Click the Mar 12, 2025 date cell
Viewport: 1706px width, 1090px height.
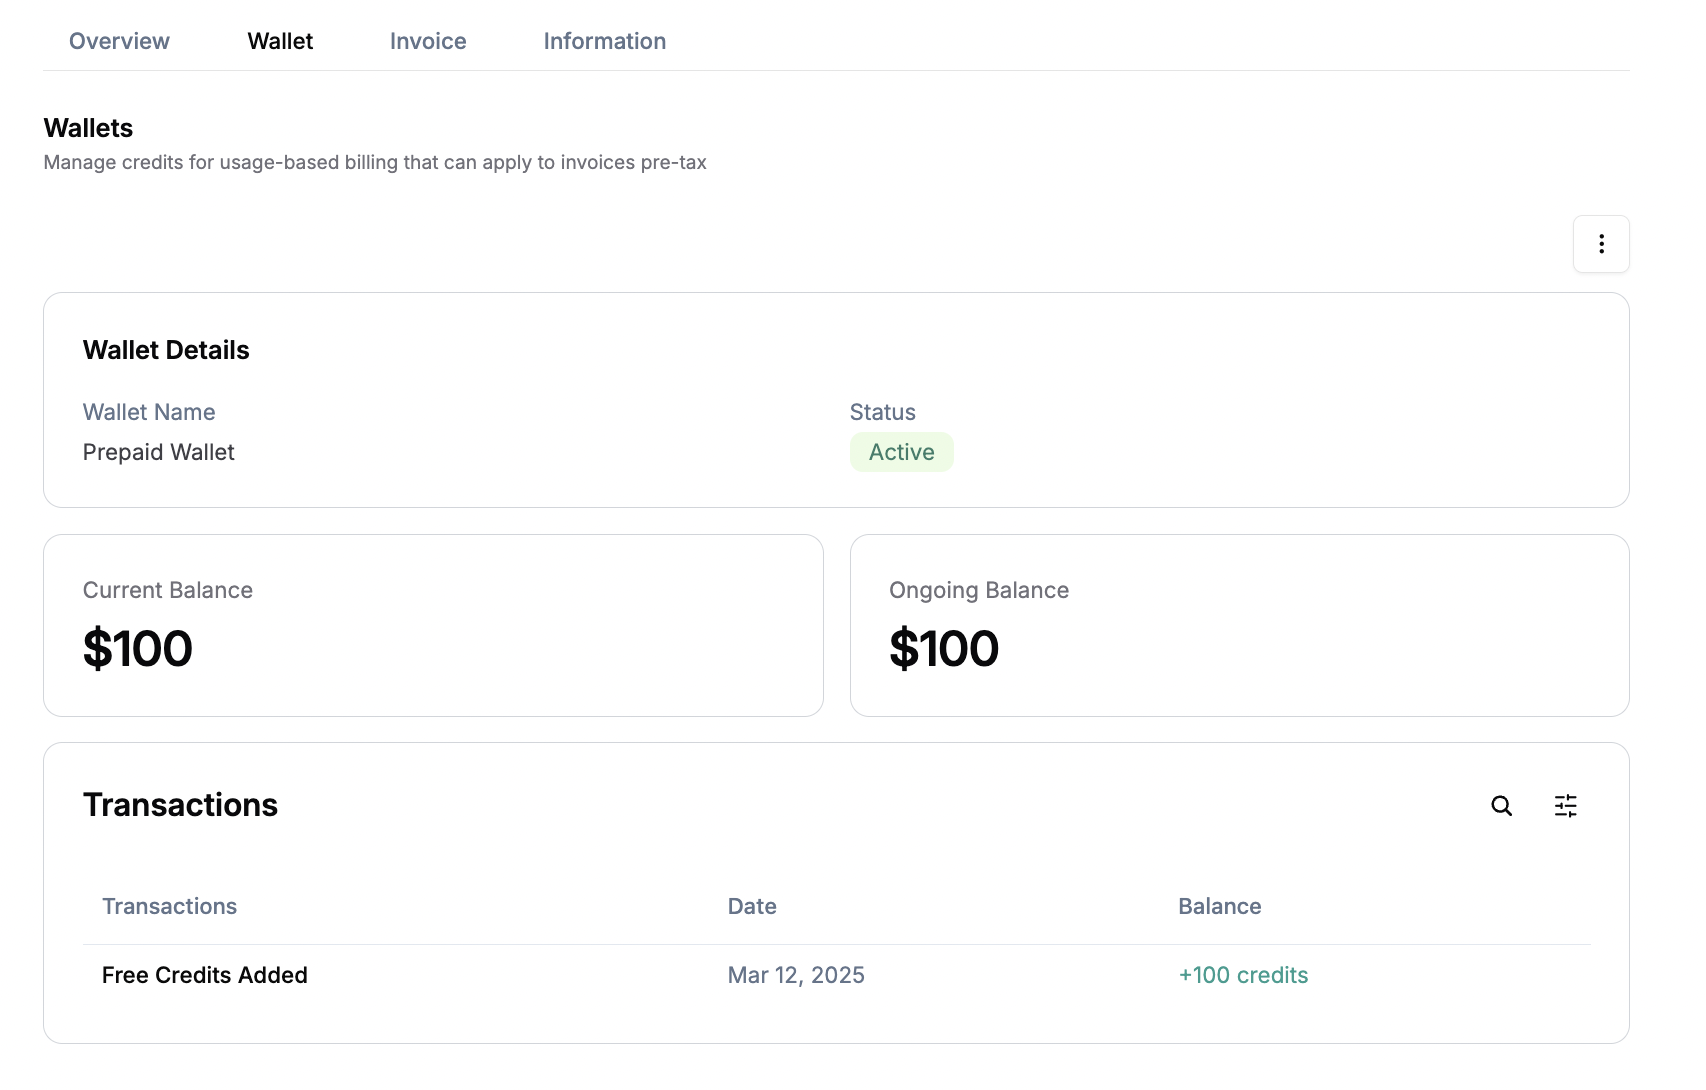point(796,975)
